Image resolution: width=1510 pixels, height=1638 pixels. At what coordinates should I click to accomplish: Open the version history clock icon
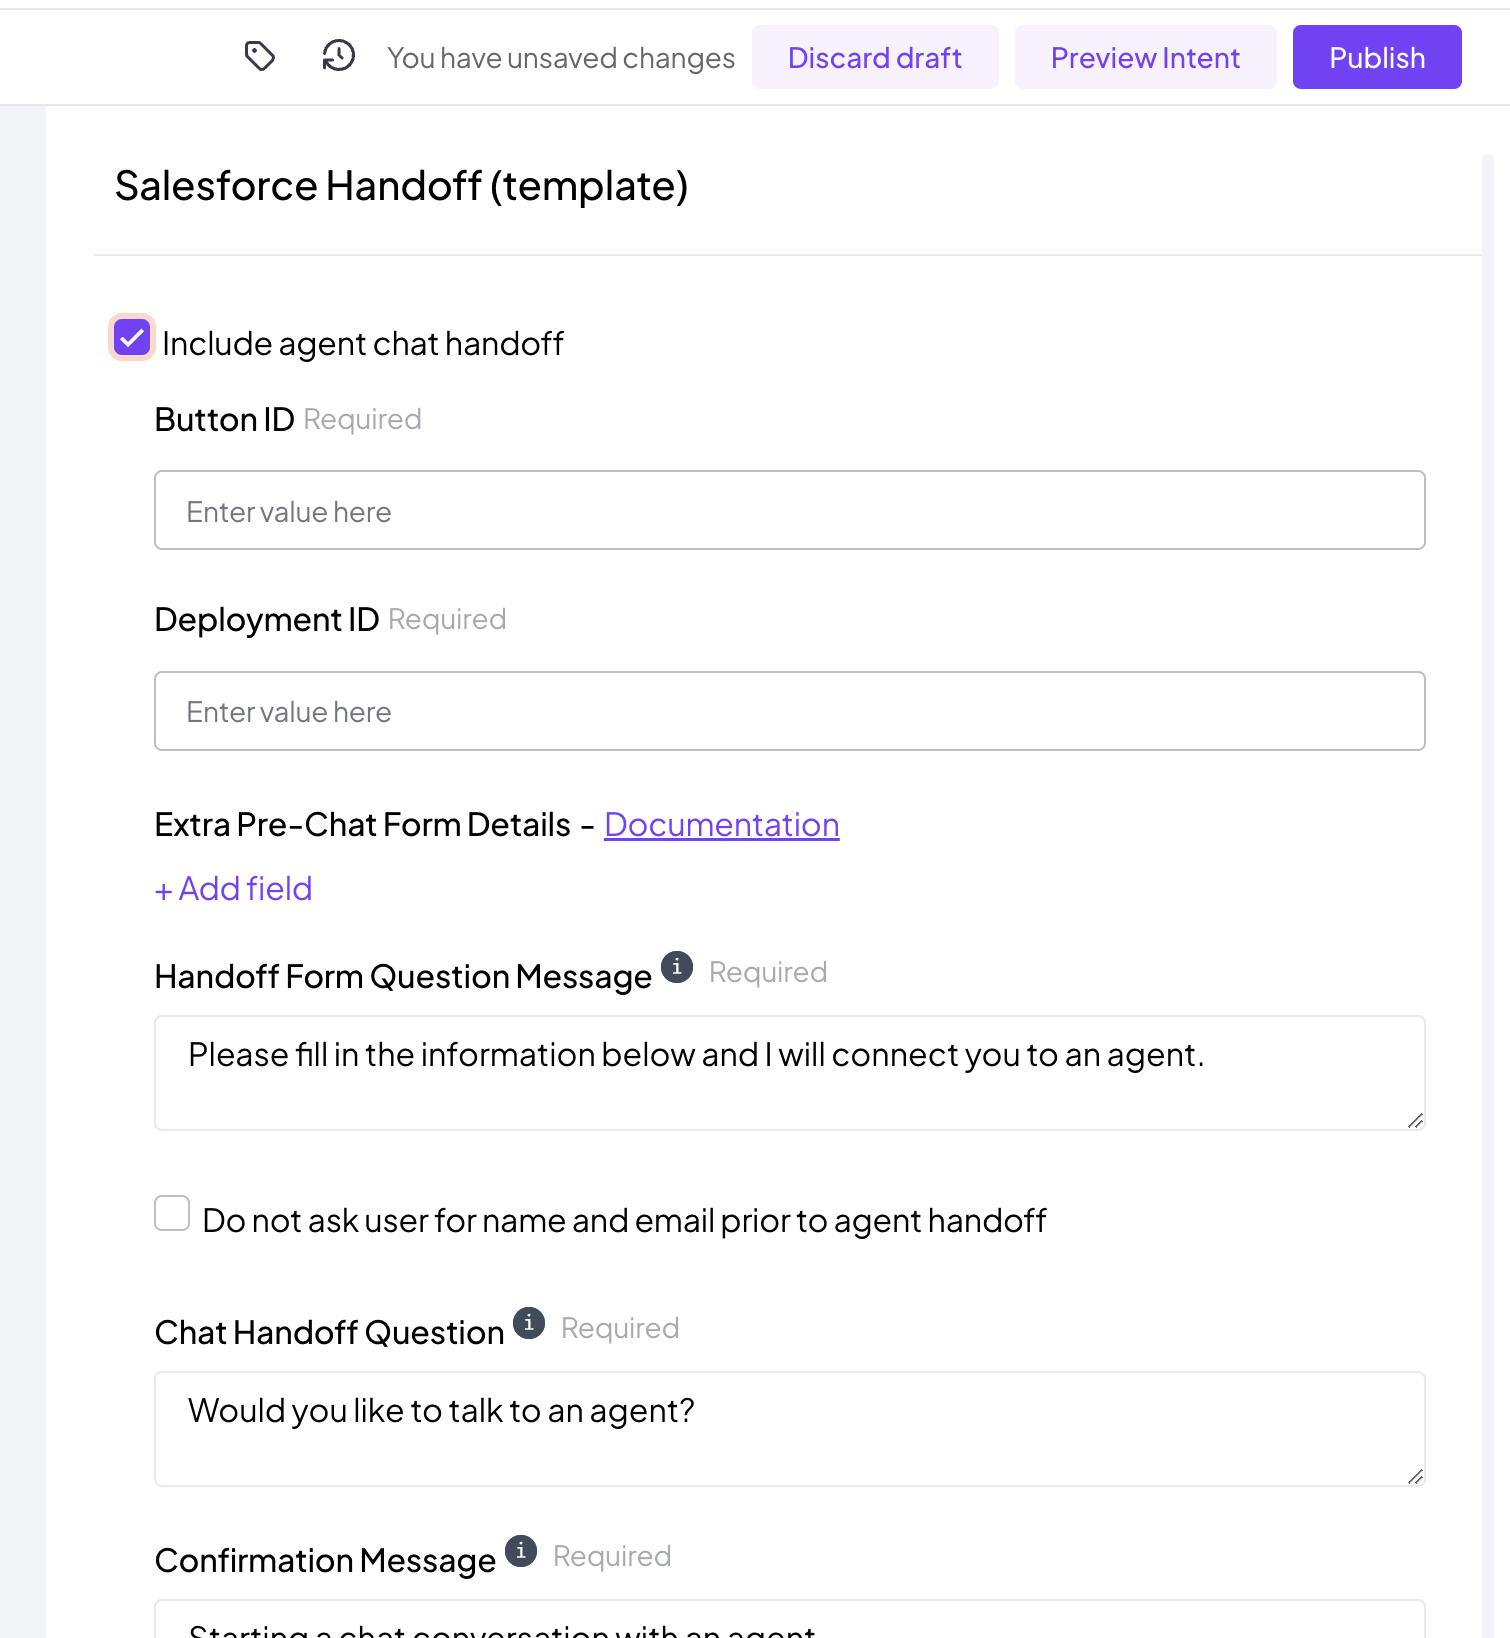point(339,56)
